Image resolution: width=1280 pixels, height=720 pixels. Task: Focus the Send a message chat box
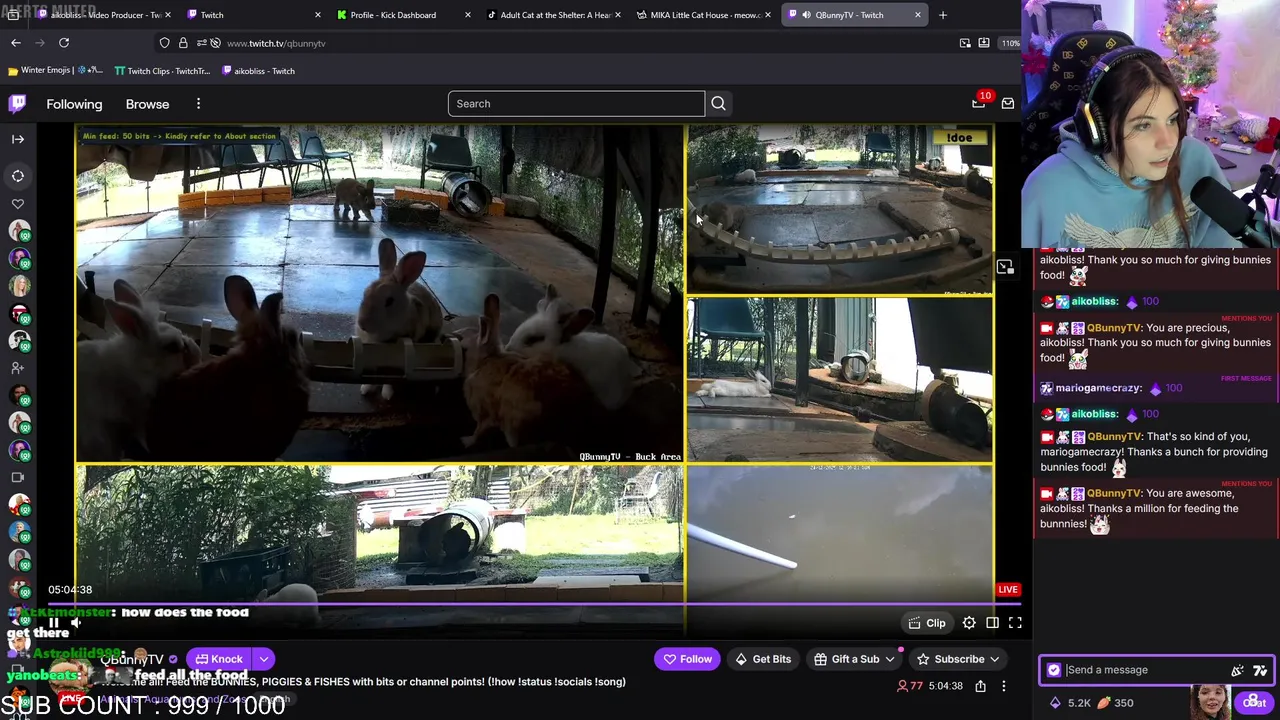click(x=1148, y=670)
